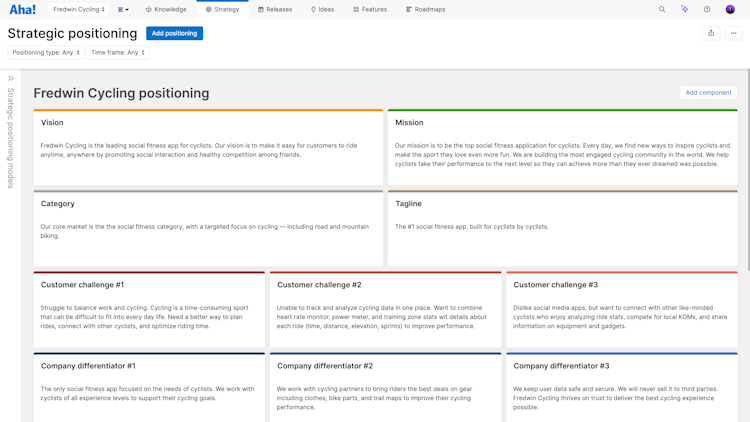
Task: Open the AI assistant sparkle icon
Action: point(684,9)
